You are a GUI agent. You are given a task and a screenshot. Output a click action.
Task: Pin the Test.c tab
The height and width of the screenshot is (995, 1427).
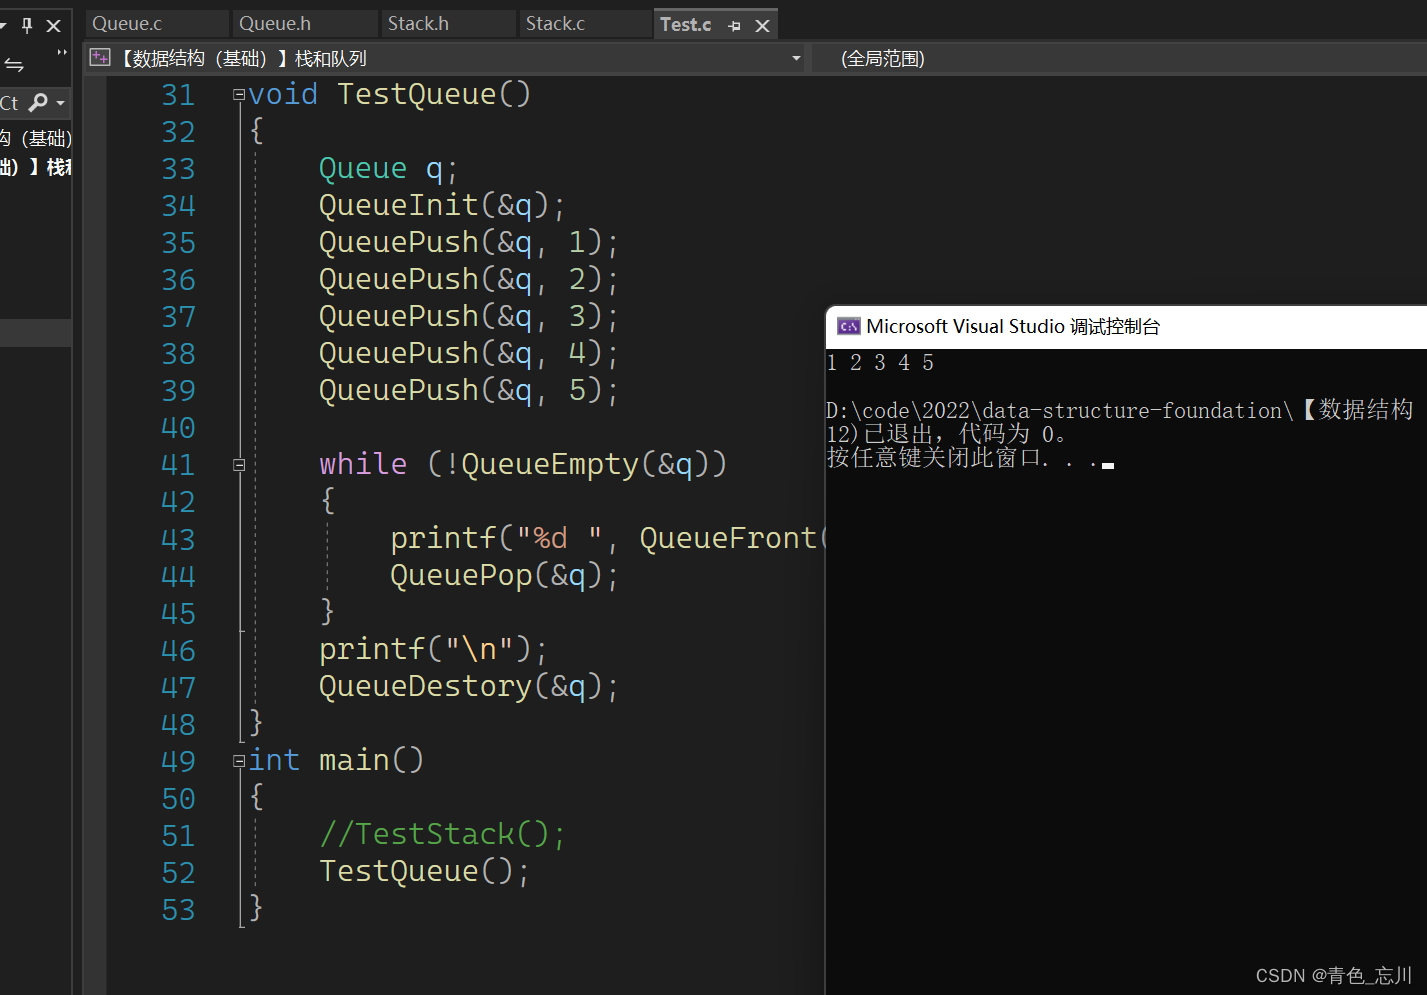coord(735,26)
